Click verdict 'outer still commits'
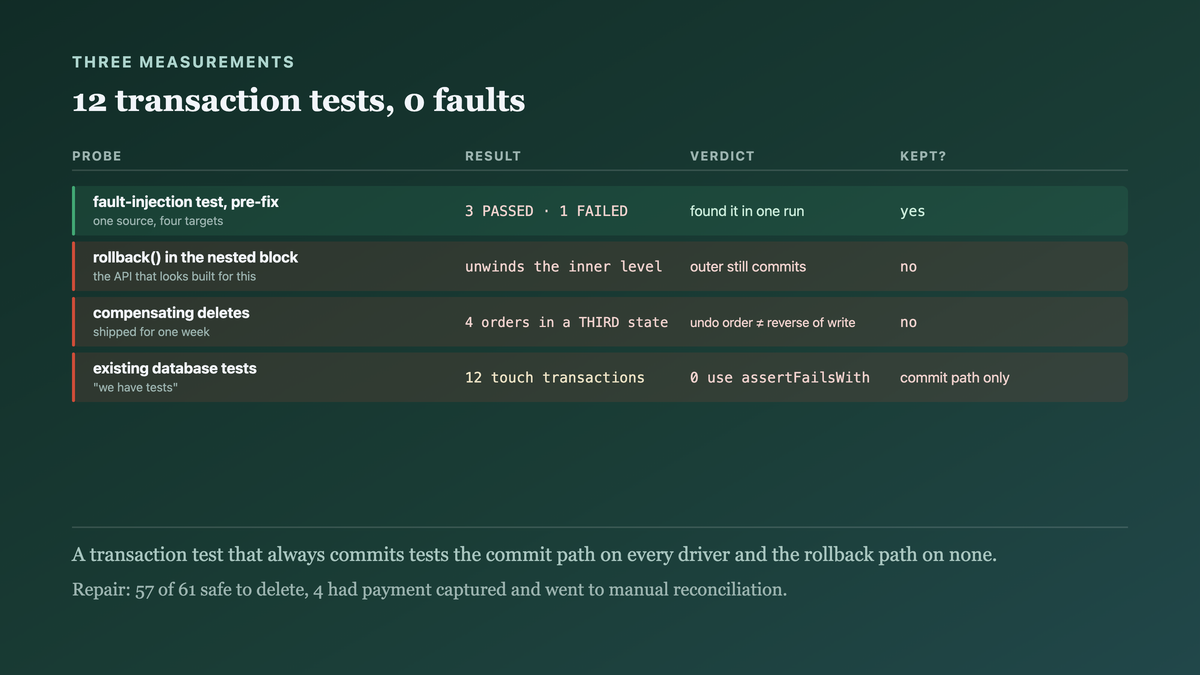 748,267
